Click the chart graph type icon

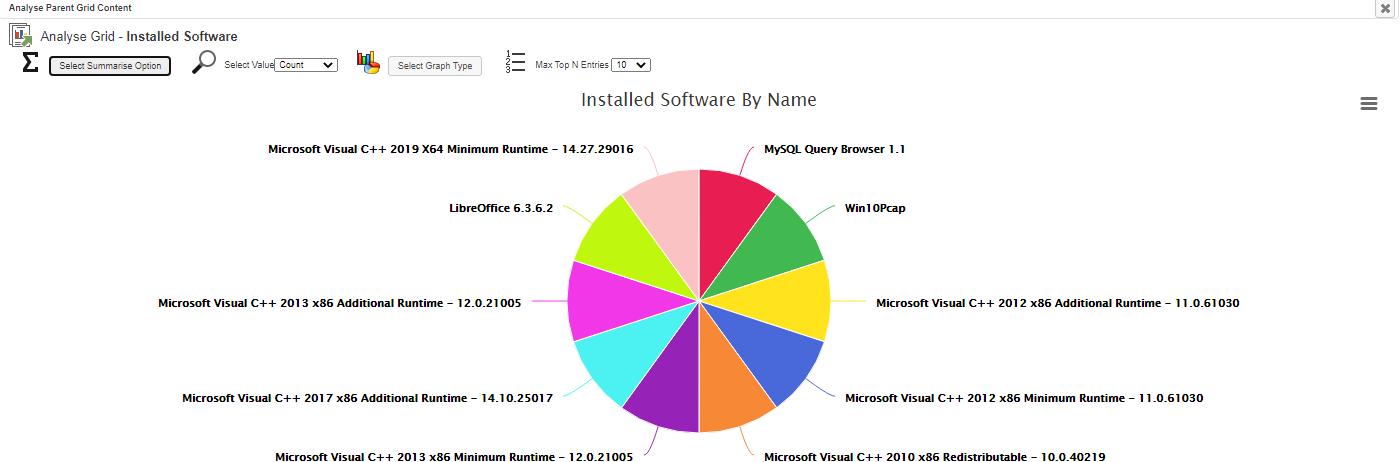click(368, 63)
